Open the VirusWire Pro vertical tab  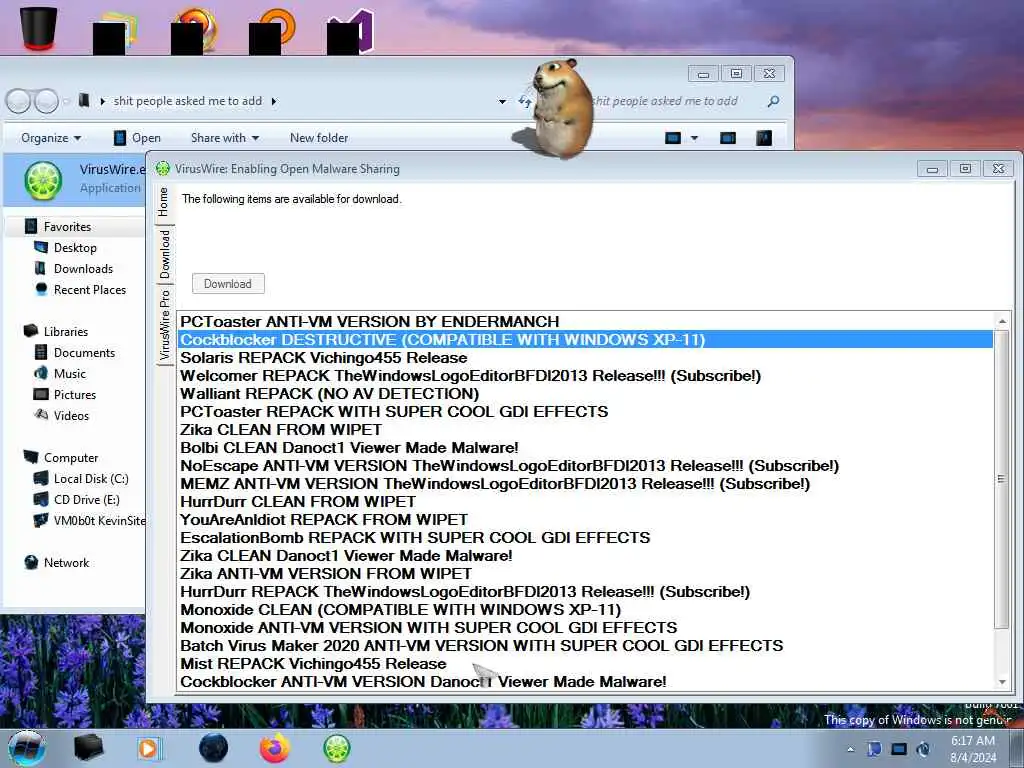click(164, 325)
